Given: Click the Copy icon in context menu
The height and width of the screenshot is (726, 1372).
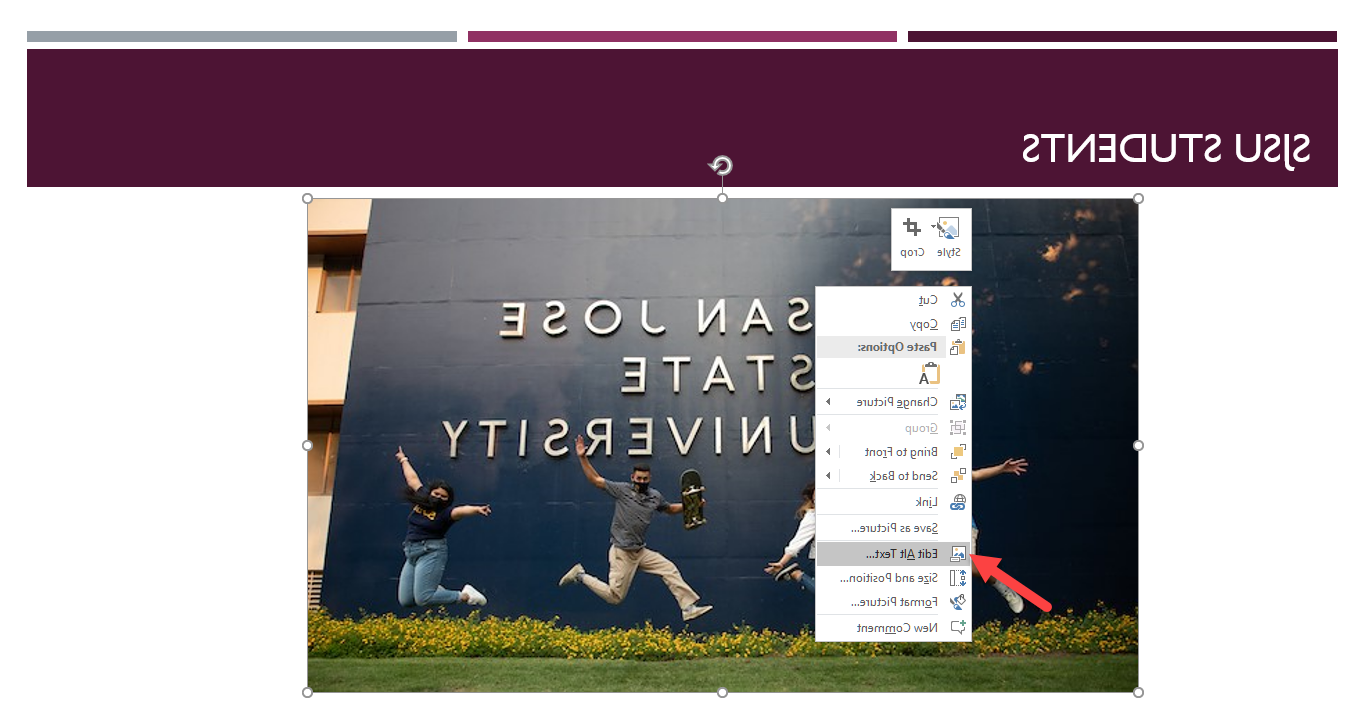Looking at the screenshot, I should click(x=958, y=324).
